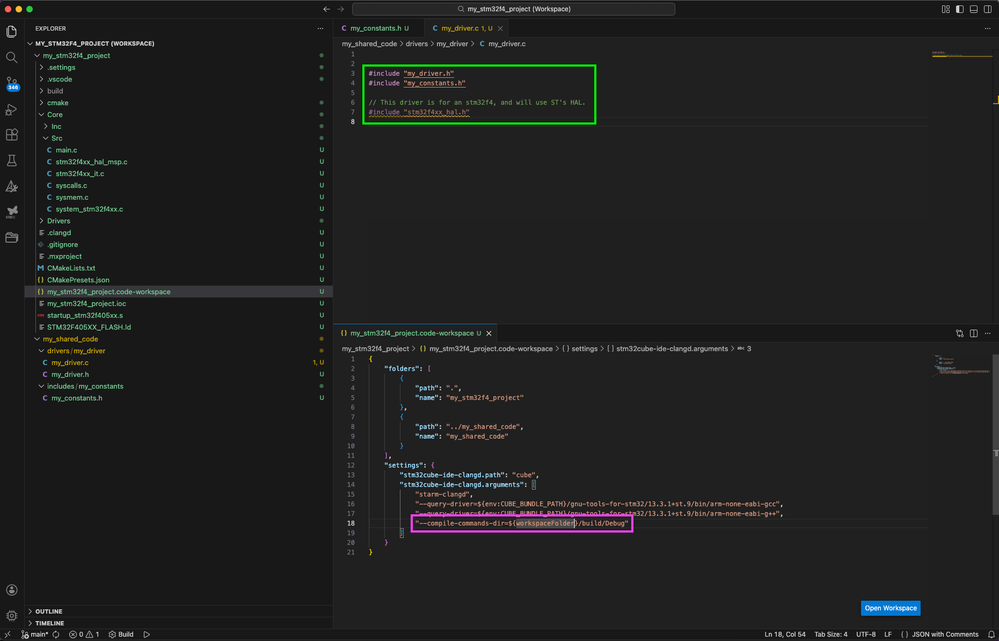
Task: Open the Testing flask icon view
Action: [x=12, y=160]
